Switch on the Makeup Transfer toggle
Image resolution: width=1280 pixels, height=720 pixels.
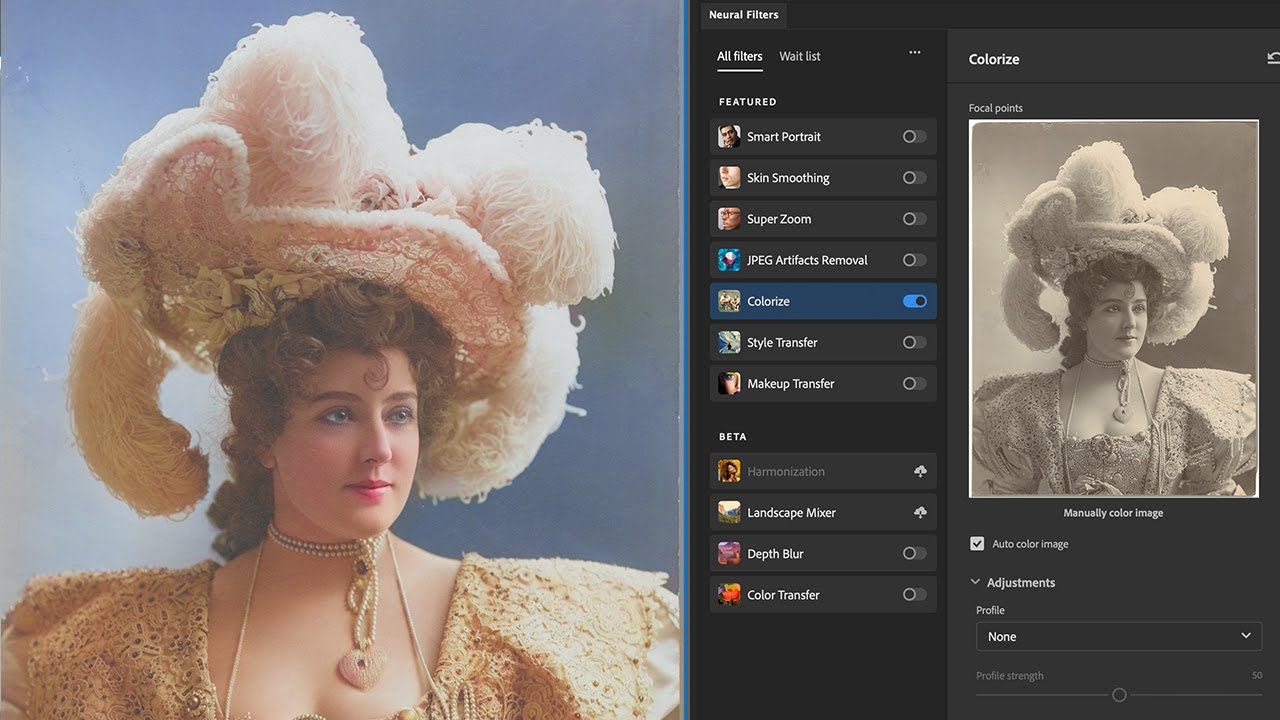(914, 383)
